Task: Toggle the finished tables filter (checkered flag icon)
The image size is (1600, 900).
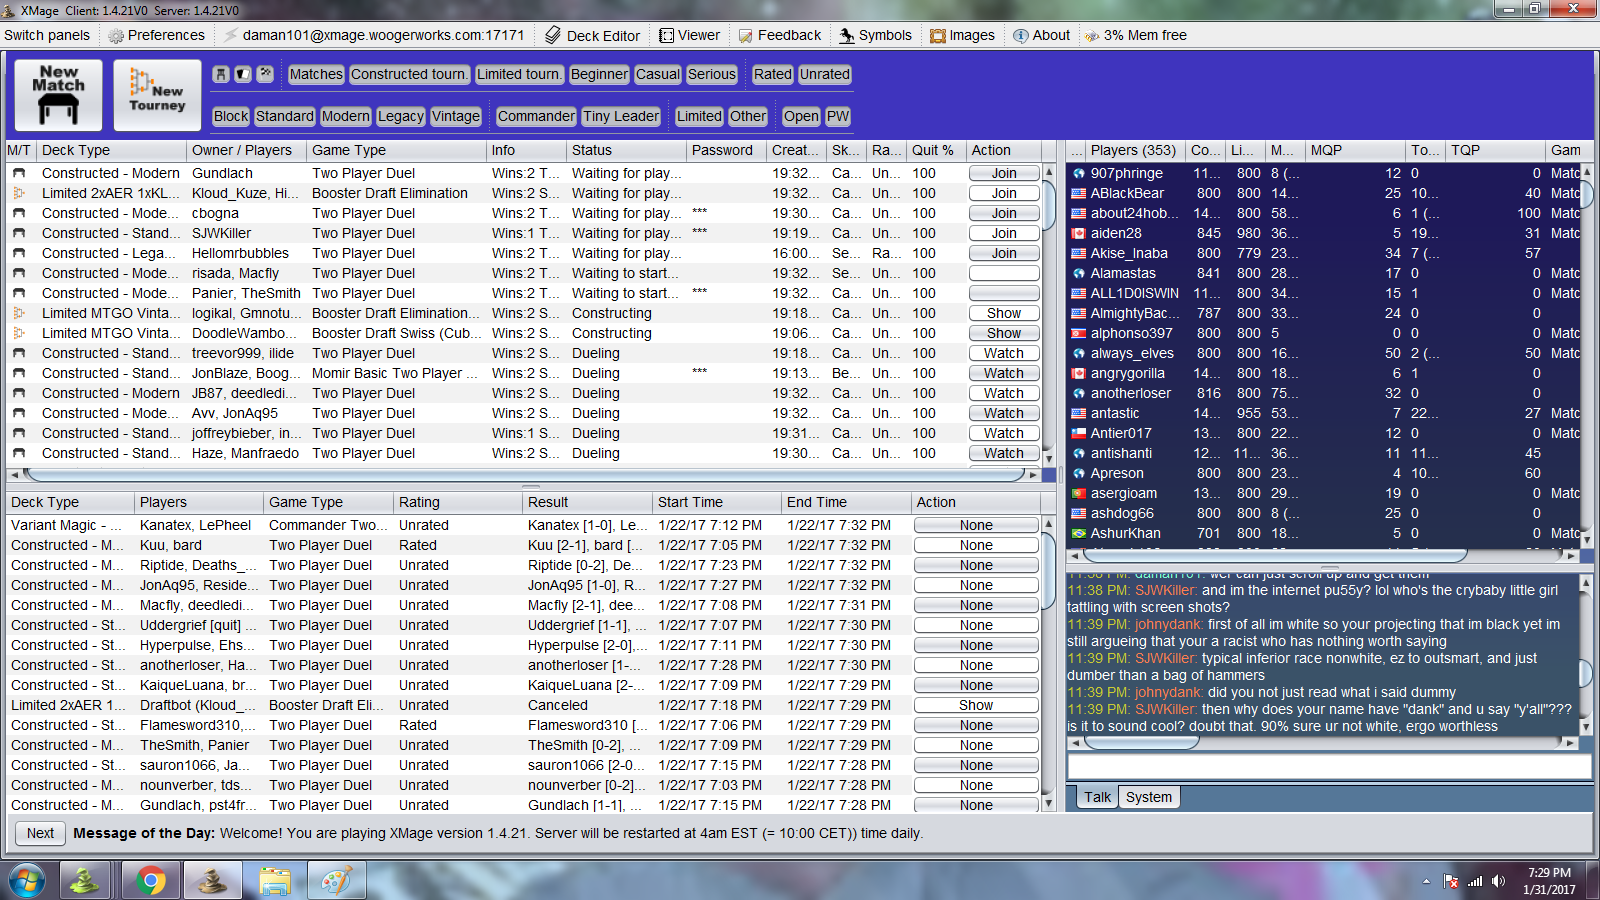Action: coord(265,74)
